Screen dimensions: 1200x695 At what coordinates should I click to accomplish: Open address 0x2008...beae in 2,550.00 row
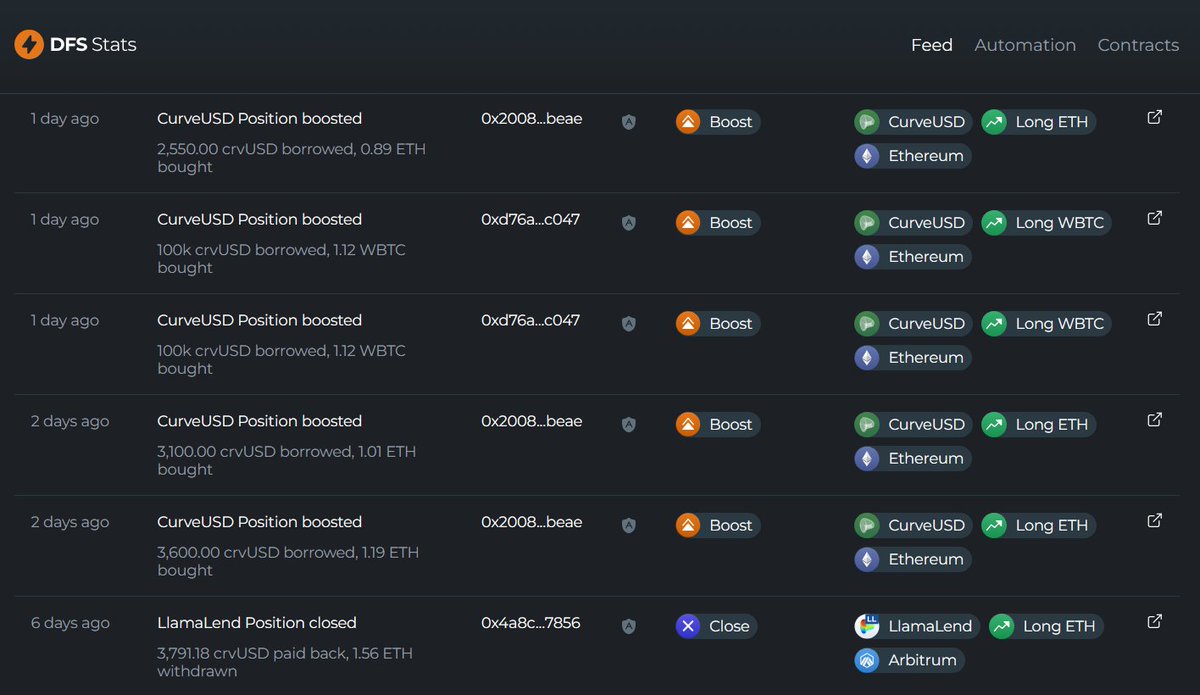(531, 118)
